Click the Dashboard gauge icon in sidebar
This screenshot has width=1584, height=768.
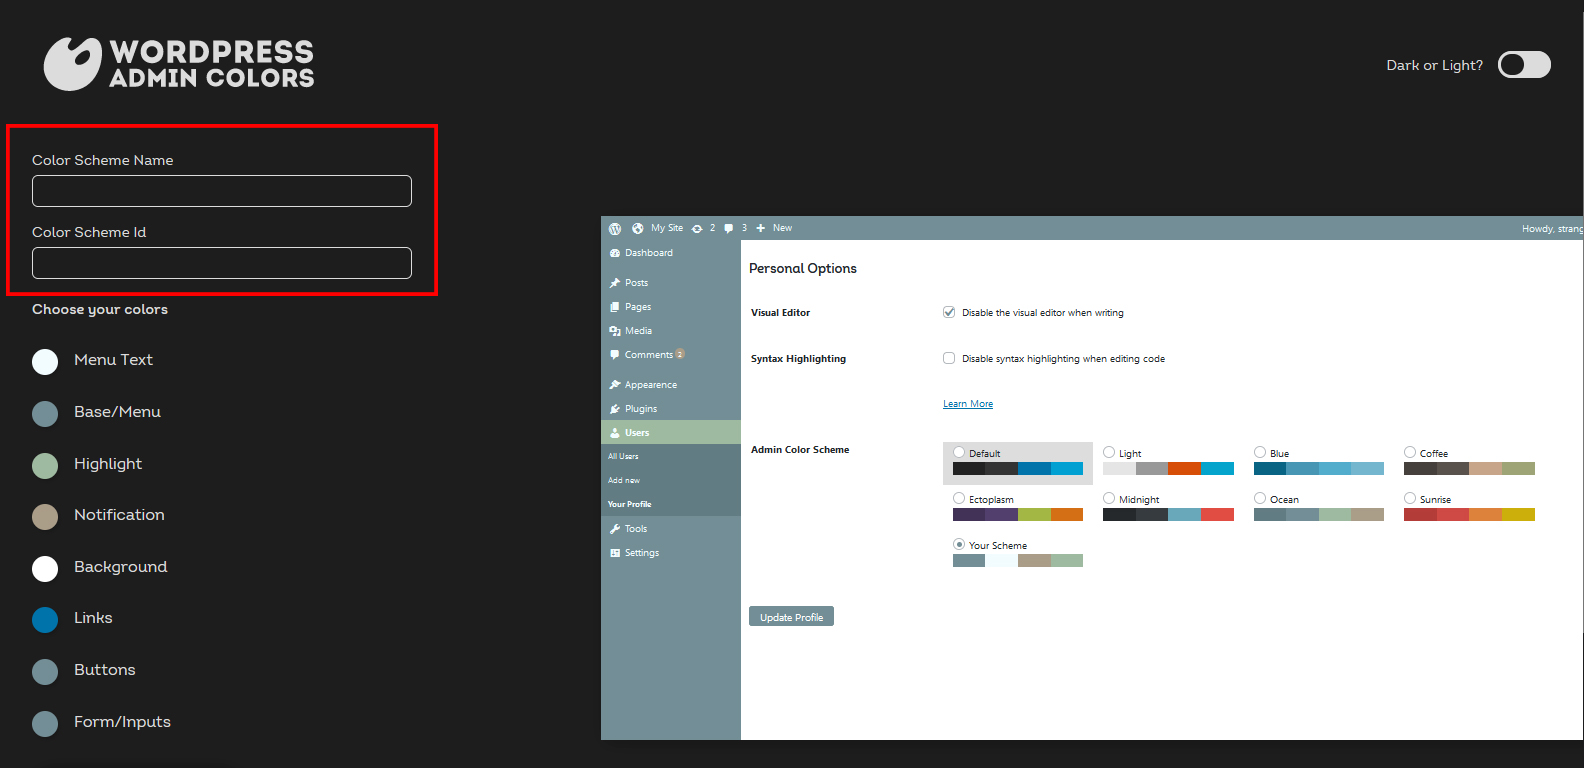pyautogui.click(x=615, y=253)
